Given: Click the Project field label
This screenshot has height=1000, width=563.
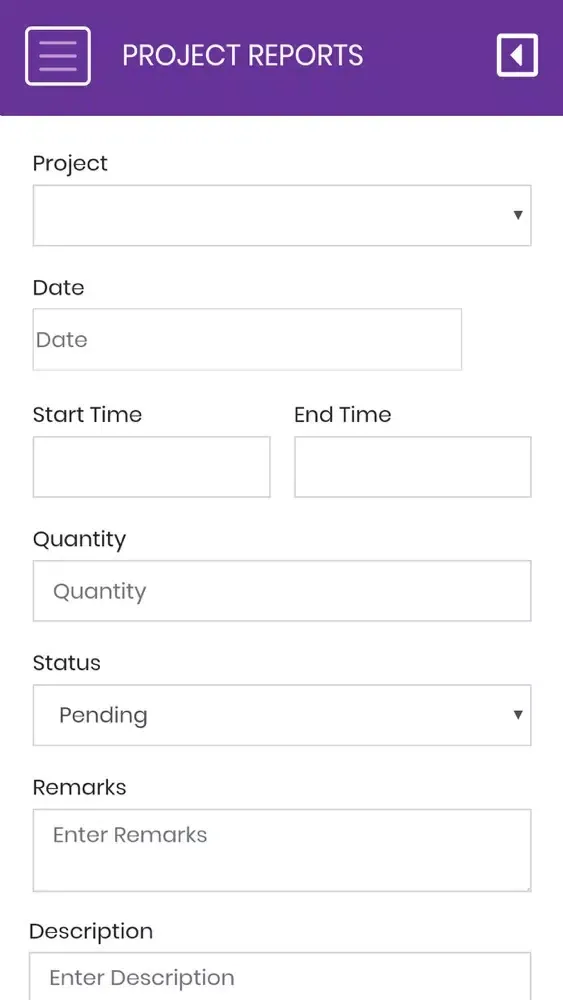Looking at the screenshot, I should (x=70, y=163).
